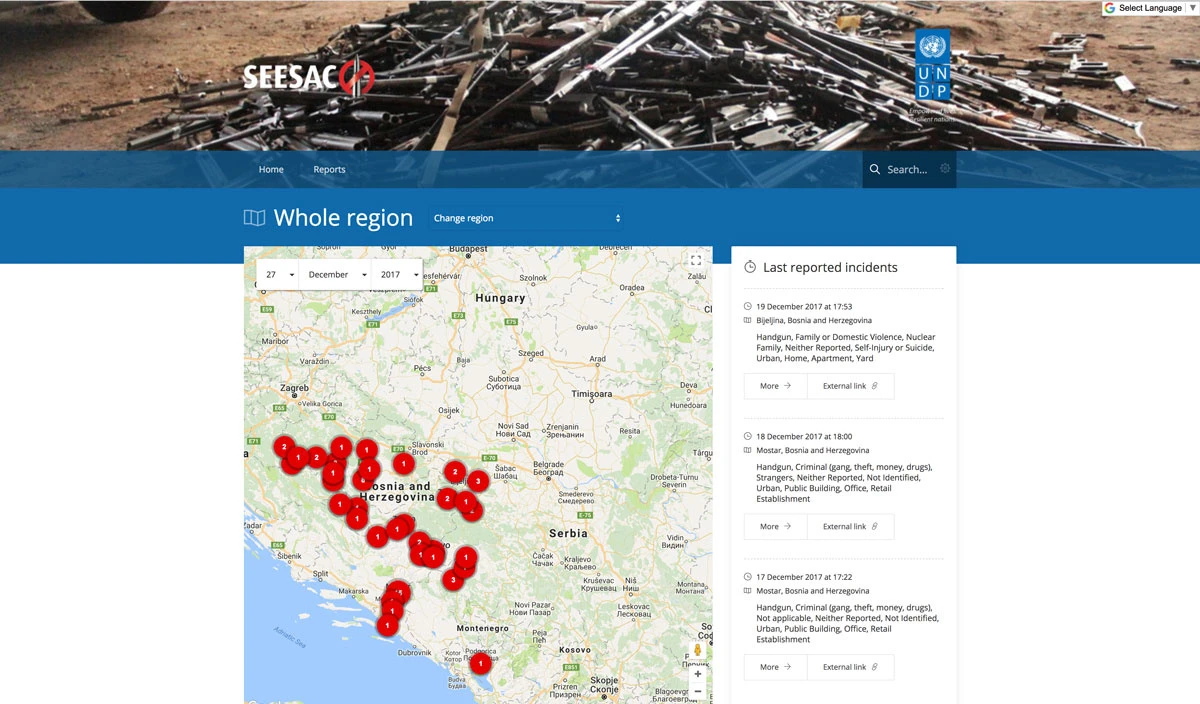Expand the 2017 year dropdown
Image resolution: width=1200 pixels, height=704 pixels.
click(397, 274)
